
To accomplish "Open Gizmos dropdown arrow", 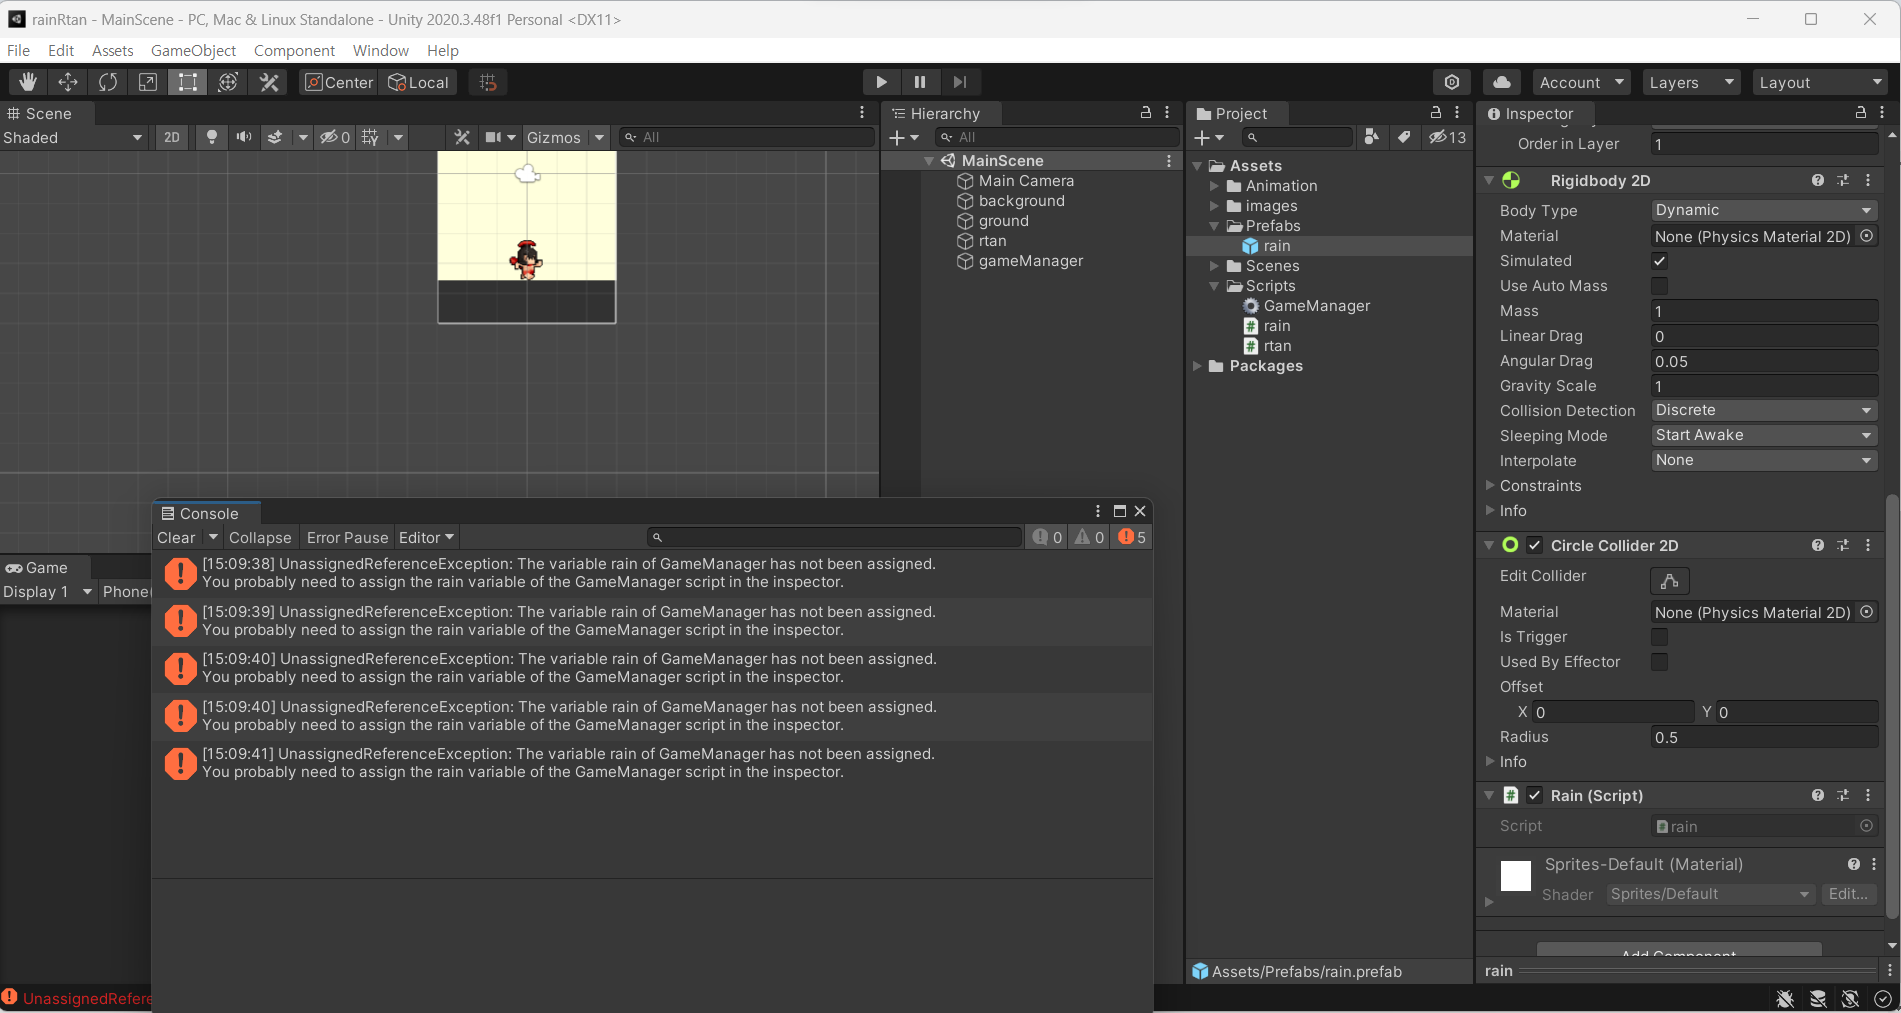I will point(599,137).
